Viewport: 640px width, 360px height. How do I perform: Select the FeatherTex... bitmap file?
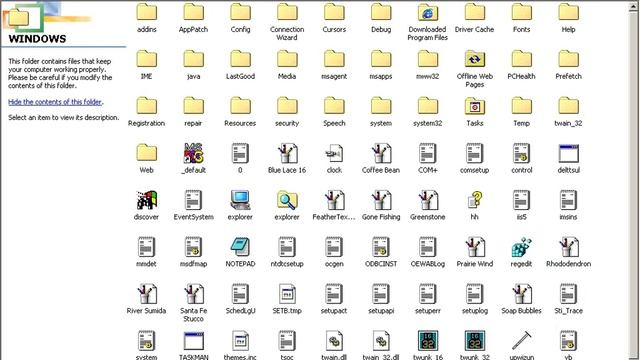point(334,200)
